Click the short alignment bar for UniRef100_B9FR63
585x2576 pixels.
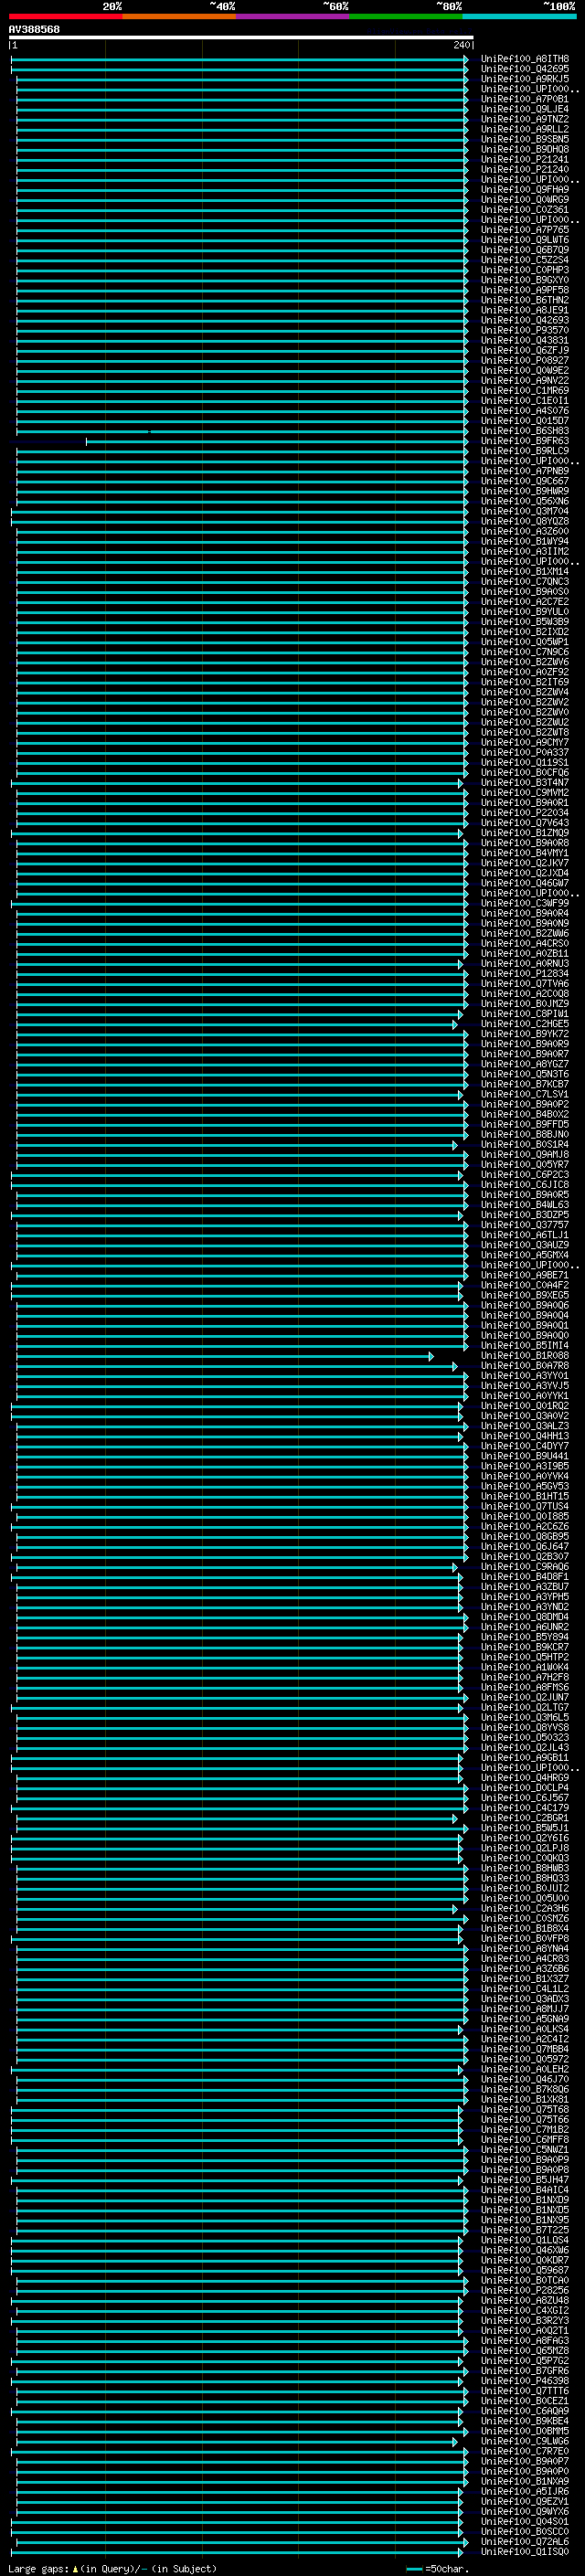[277, 441]
